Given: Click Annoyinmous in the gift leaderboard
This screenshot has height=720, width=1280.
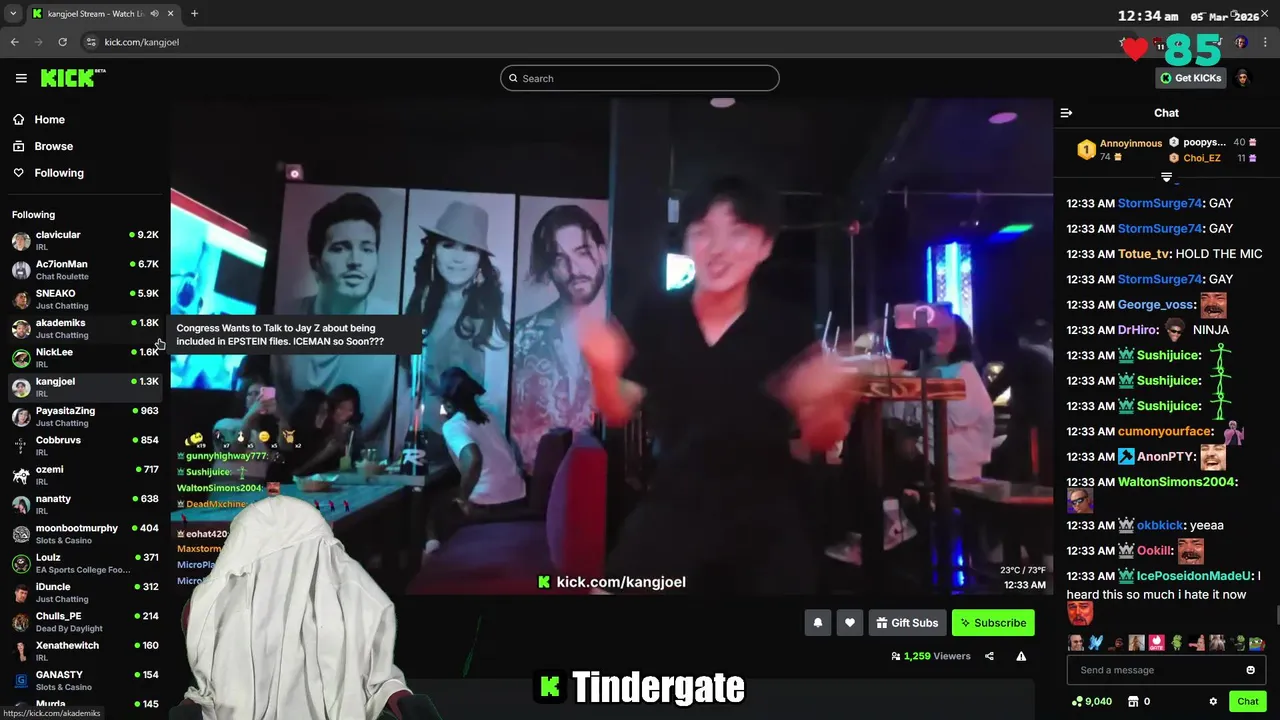Looking at the screenshot, I should point(1131,143).
